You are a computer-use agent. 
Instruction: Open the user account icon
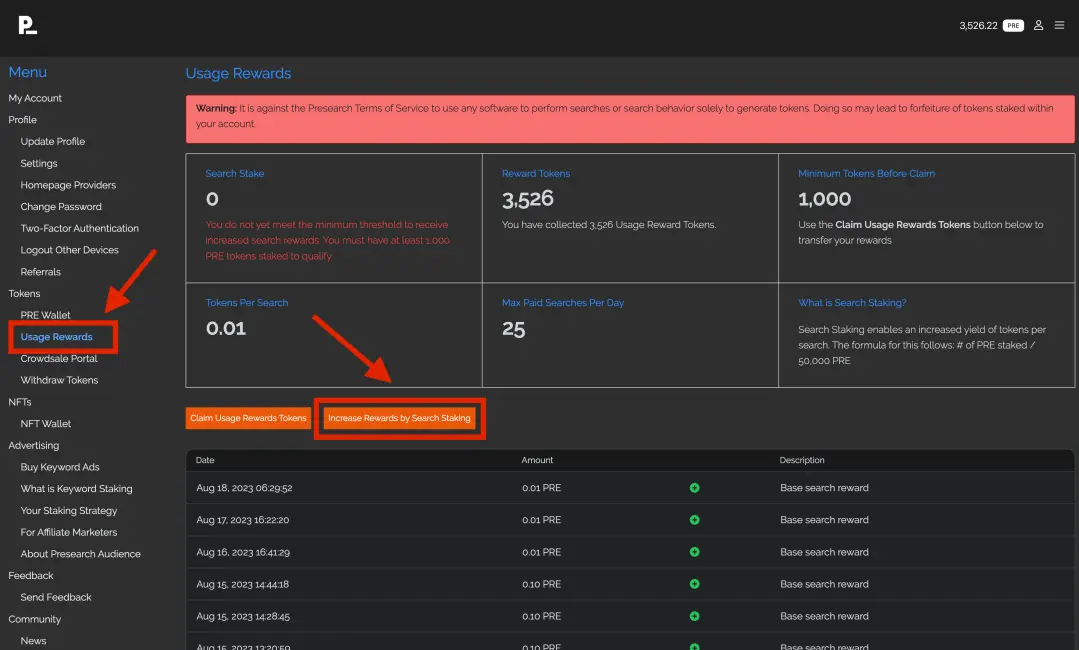[x=1038, y=25]
